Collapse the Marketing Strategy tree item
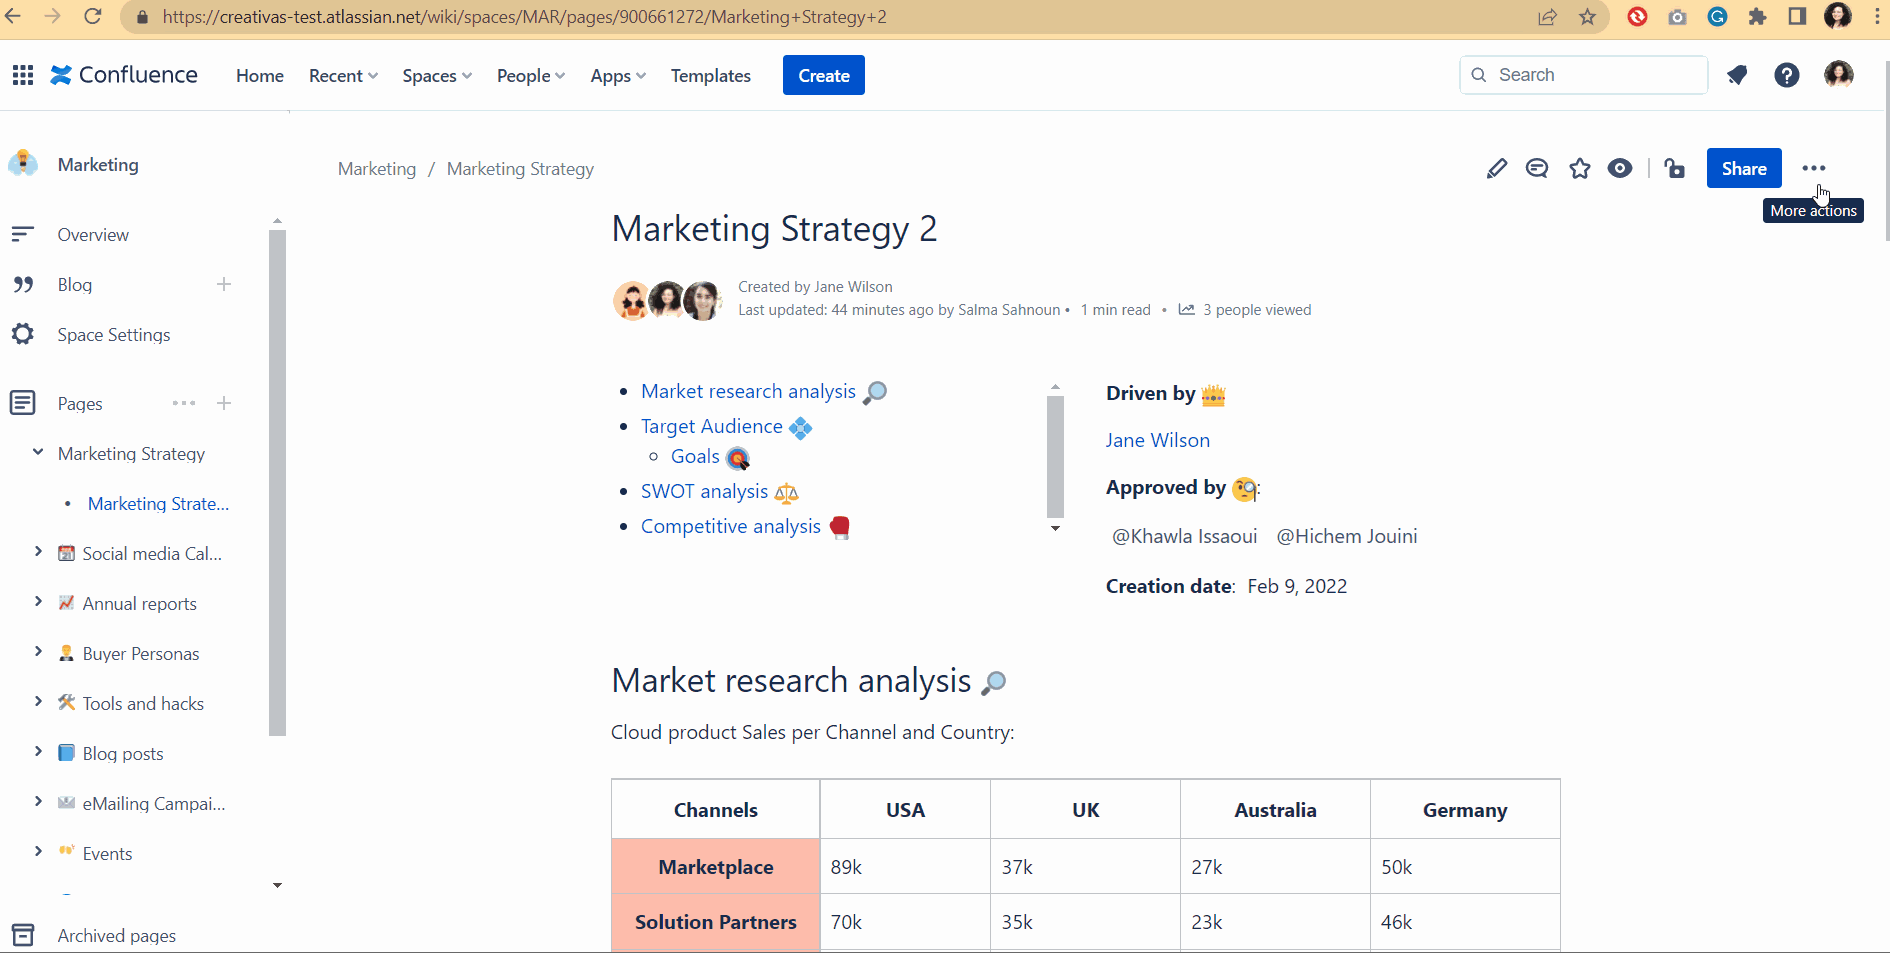Viewport: 1890px width, 953px height. click(38, 453)
